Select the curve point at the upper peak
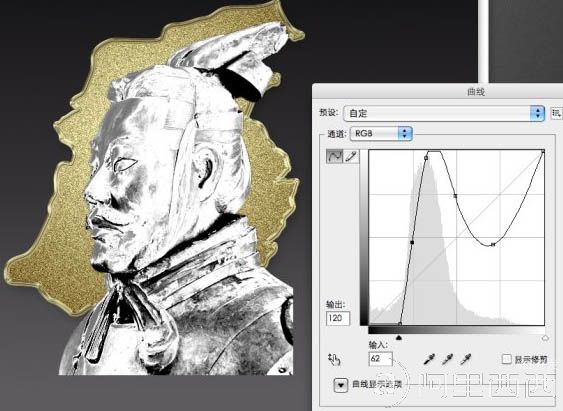 point(426,158)
